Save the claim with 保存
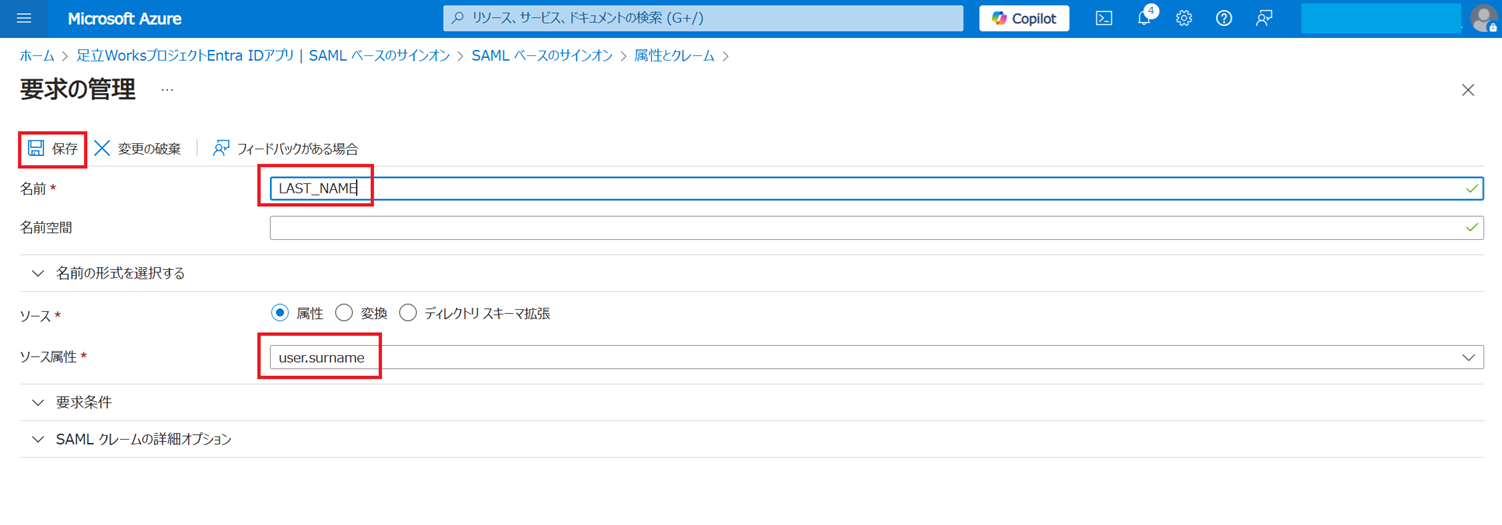Image resolution: width=1502 pixels, height=525 pixels. click(53, 149)
